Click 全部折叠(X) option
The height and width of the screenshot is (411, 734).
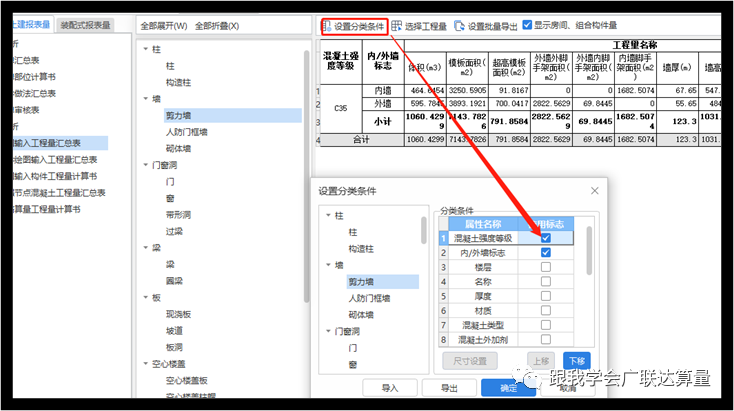217,26
